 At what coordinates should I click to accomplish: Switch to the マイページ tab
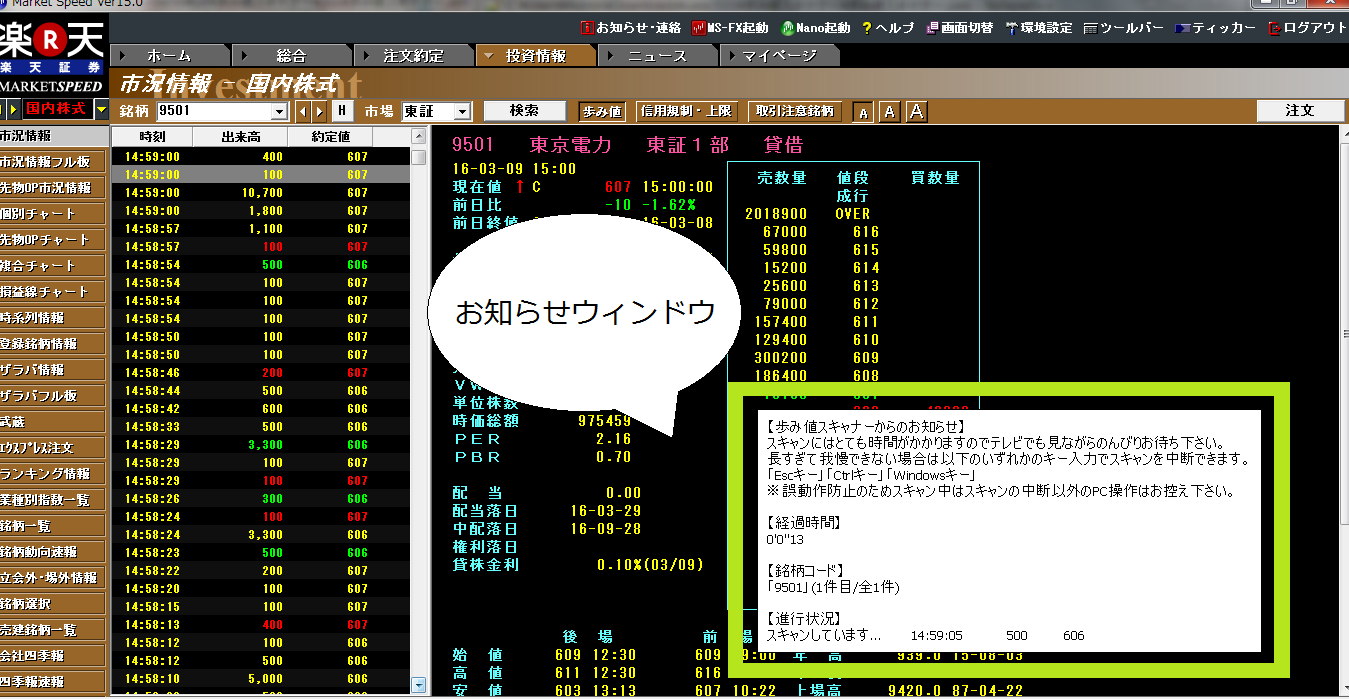point(779,56)
